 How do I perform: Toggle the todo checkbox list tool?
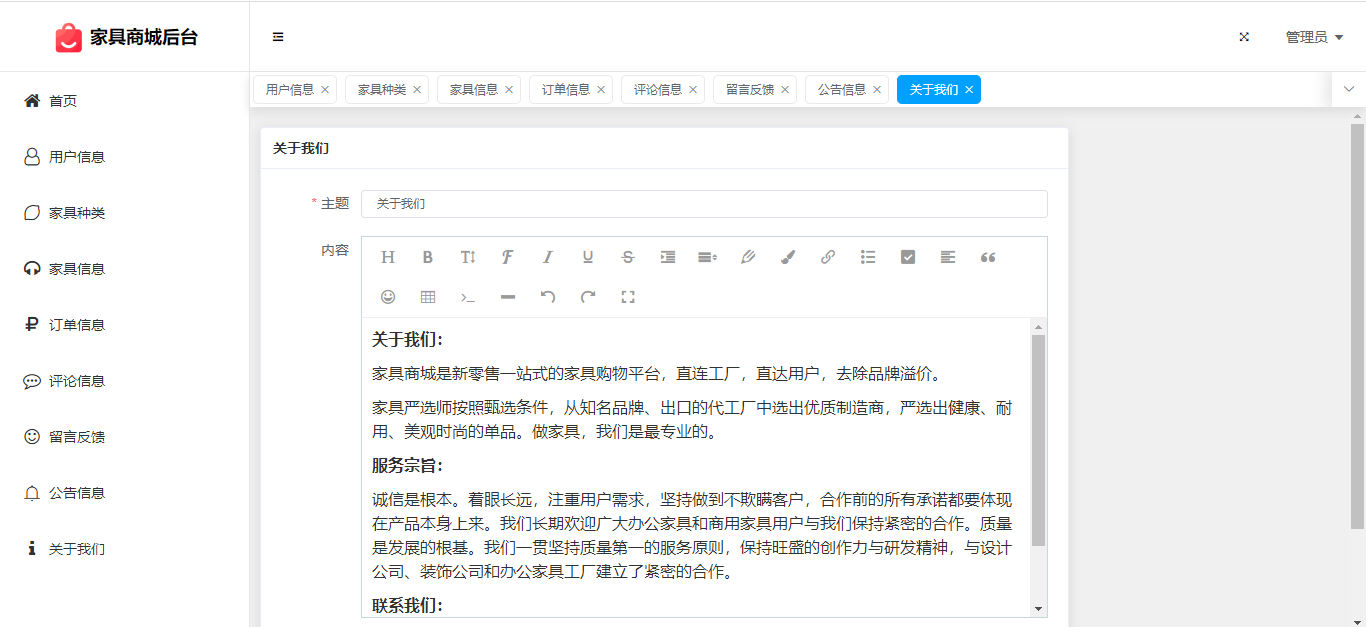(x=908, y=257)
